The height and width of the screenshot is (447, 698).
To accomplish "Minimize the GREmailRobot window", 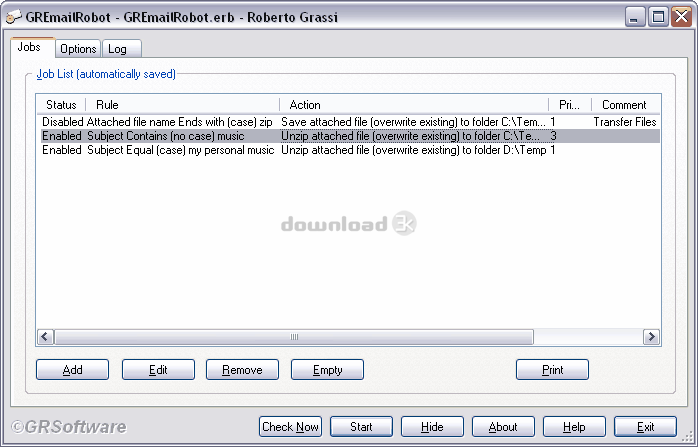I will click(635, 17).
